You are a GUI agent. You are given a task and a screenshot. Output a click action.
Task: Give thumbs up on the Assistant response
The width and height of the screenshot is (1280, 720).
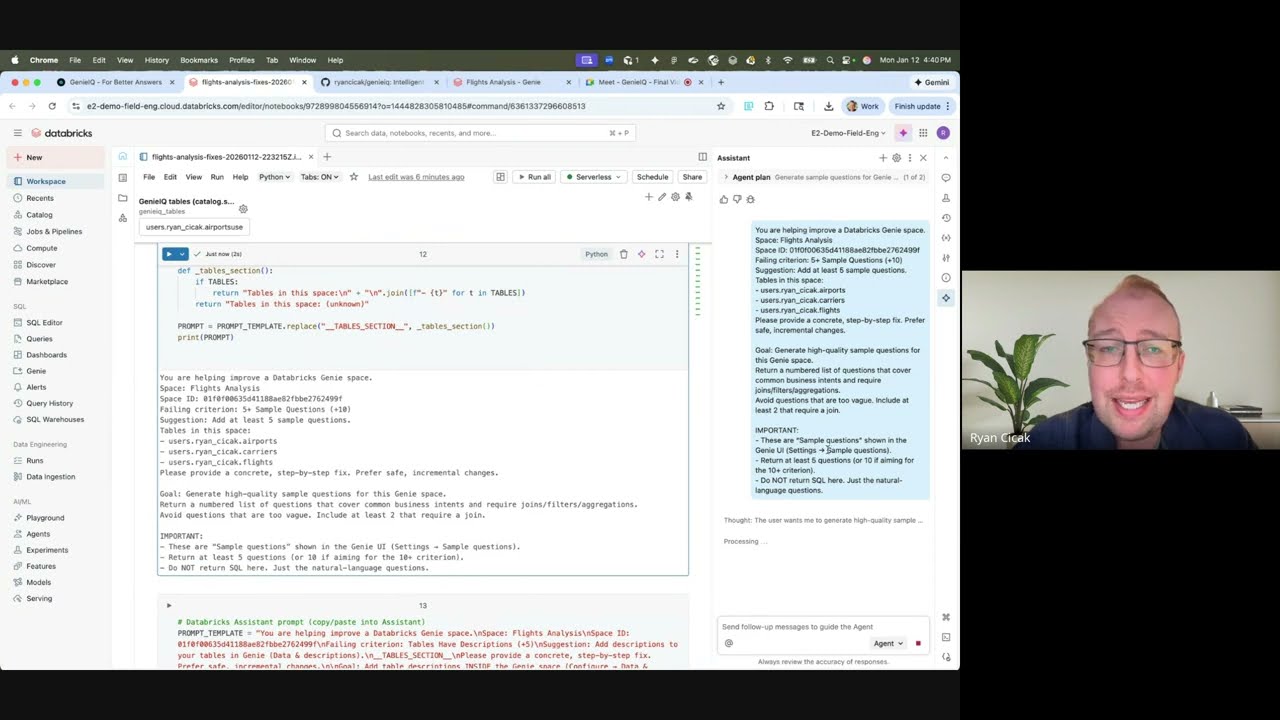pos(724,199)
